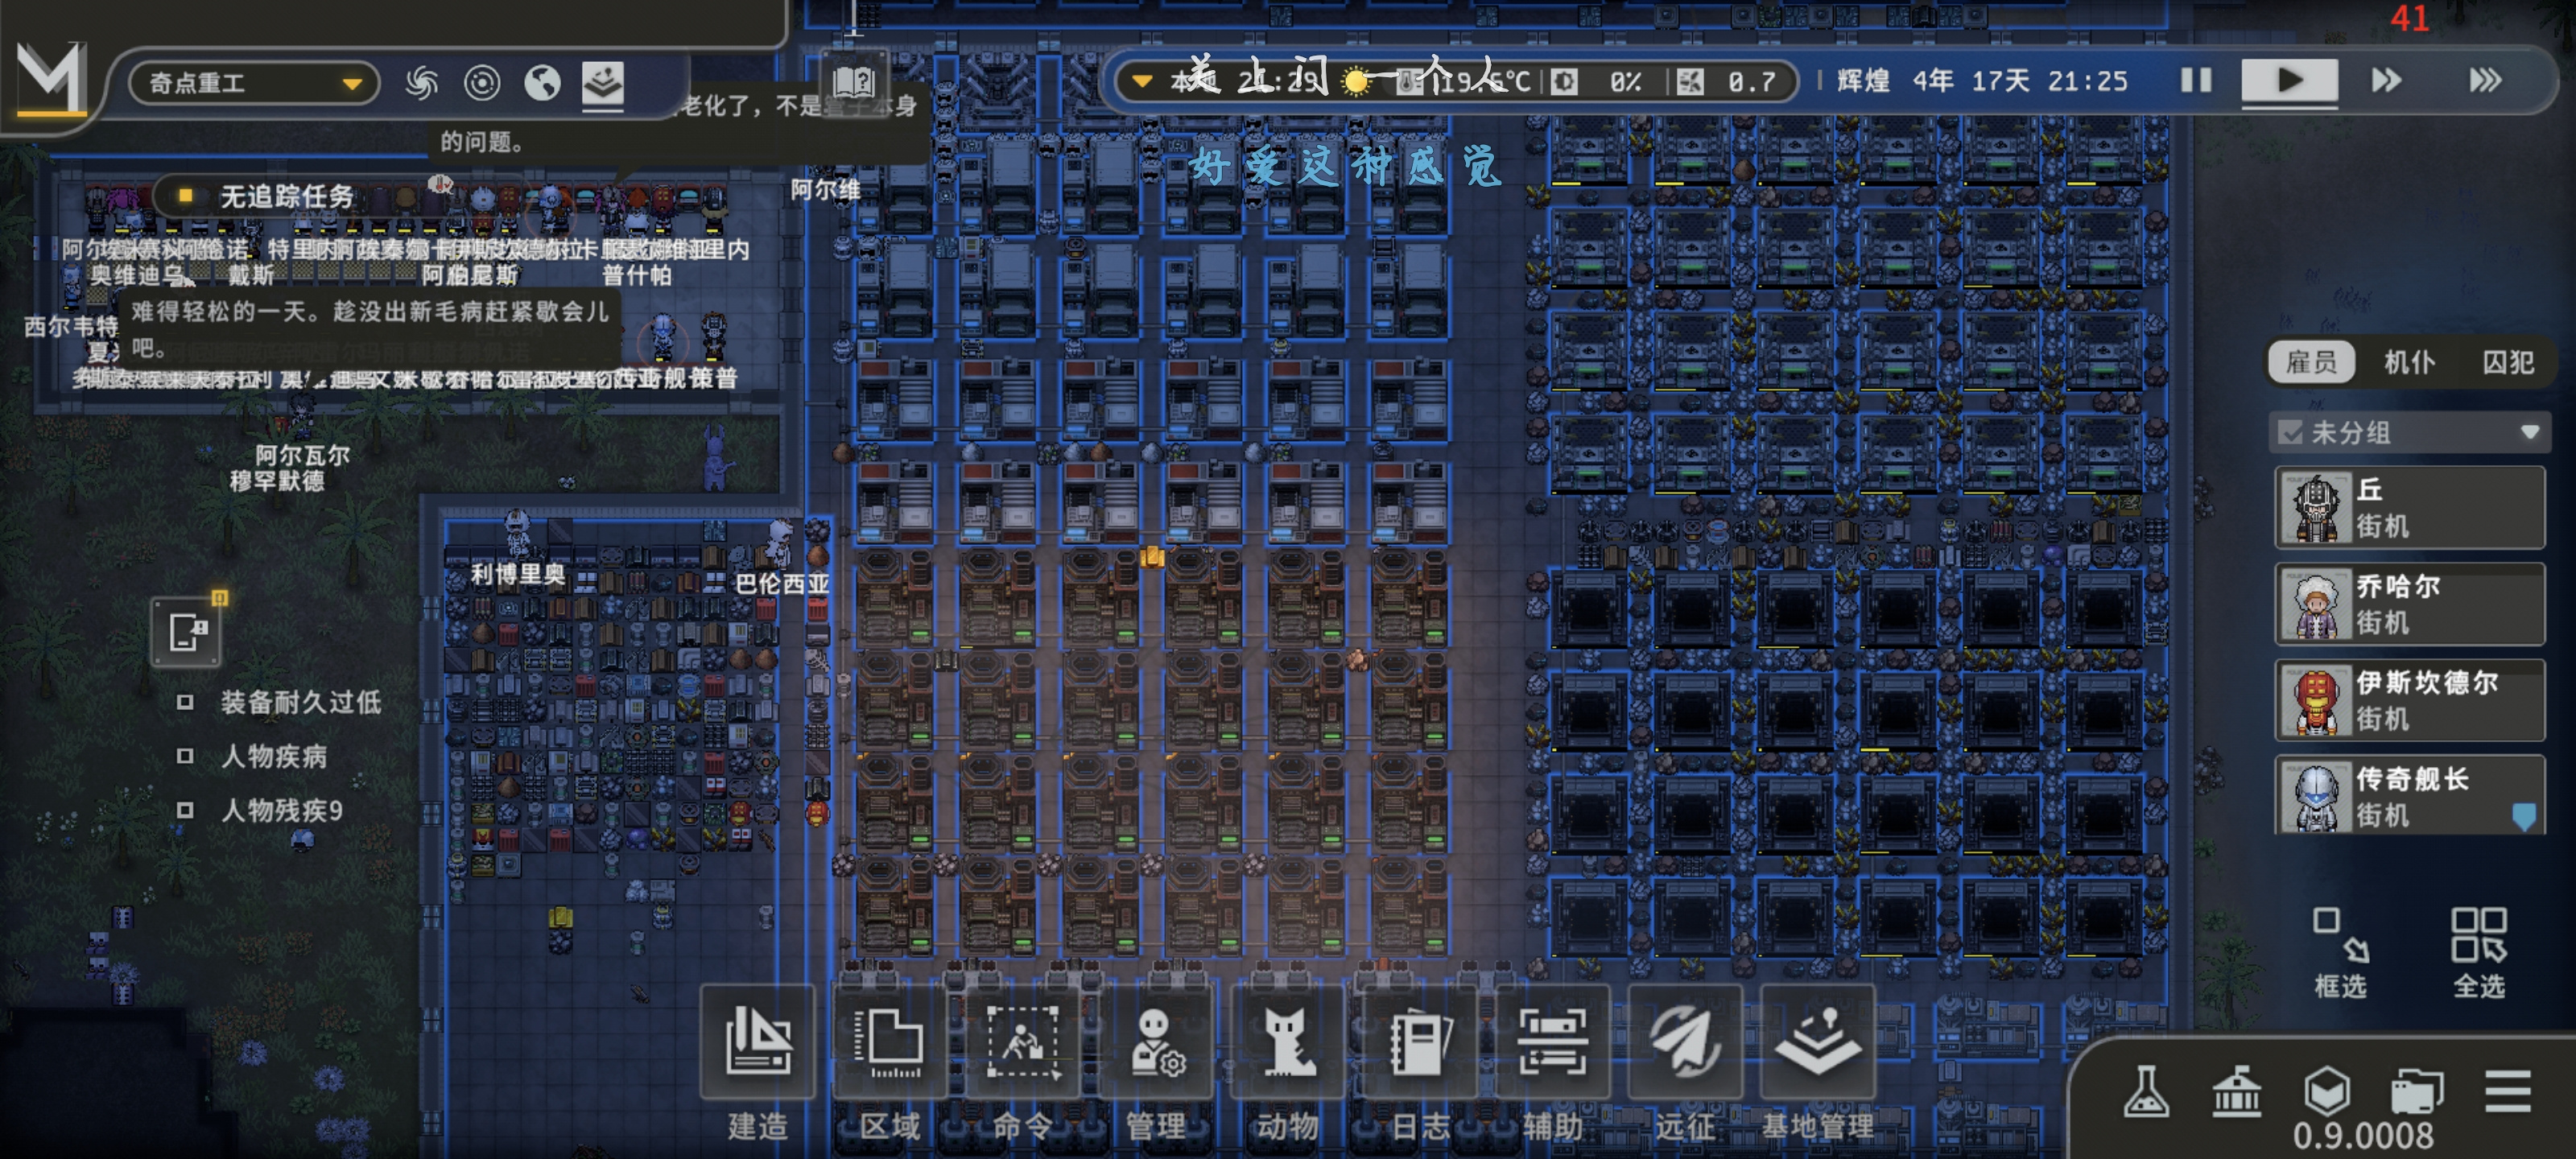Open the bank building icon

(2236, 1091)
